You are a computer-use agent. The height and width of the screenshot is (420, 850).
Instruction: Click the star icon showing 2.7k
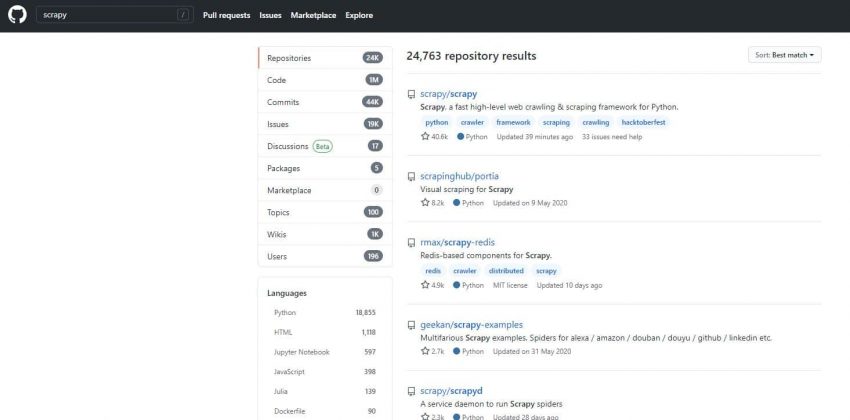coord(425,351)
